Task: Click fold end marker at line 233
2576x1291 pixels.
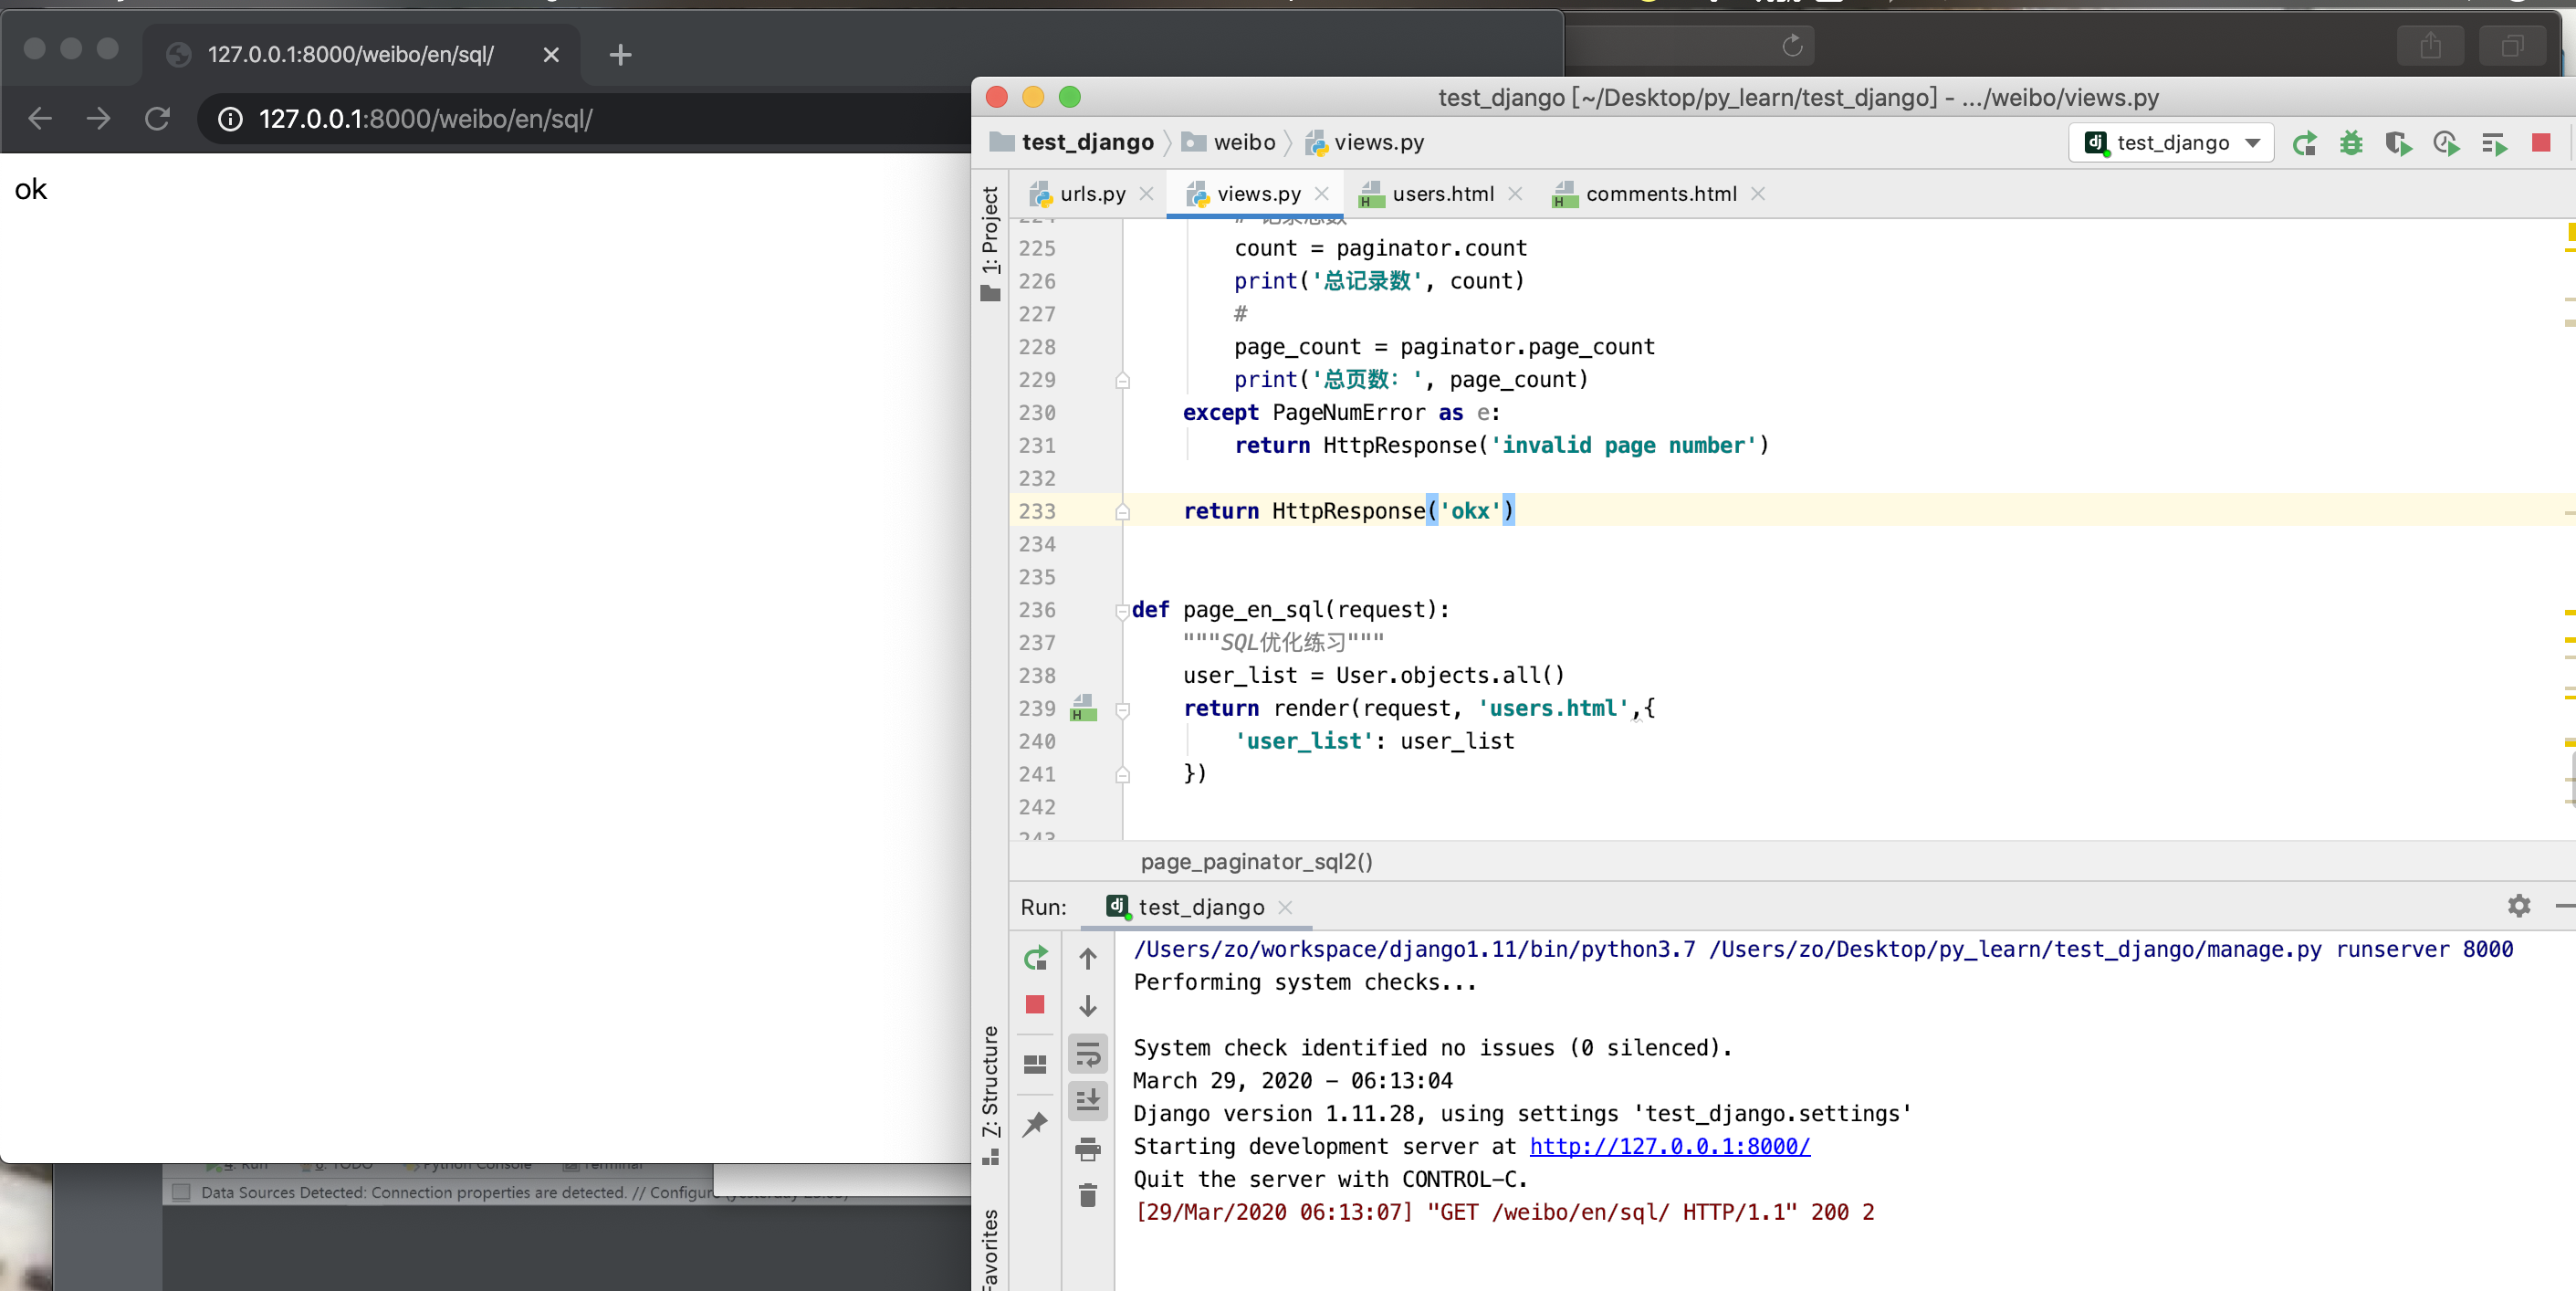Action: click(1122, 512)
